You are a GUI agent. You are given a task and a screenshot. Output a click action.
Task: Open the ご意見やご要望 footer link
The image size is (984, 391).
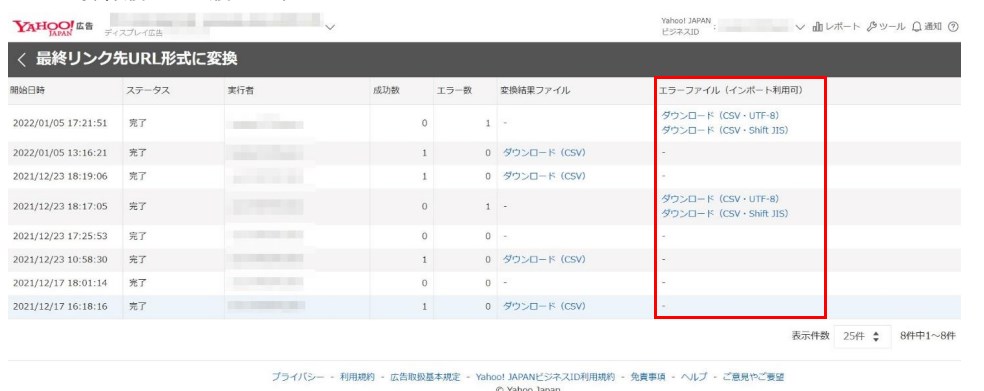point(753,377)
